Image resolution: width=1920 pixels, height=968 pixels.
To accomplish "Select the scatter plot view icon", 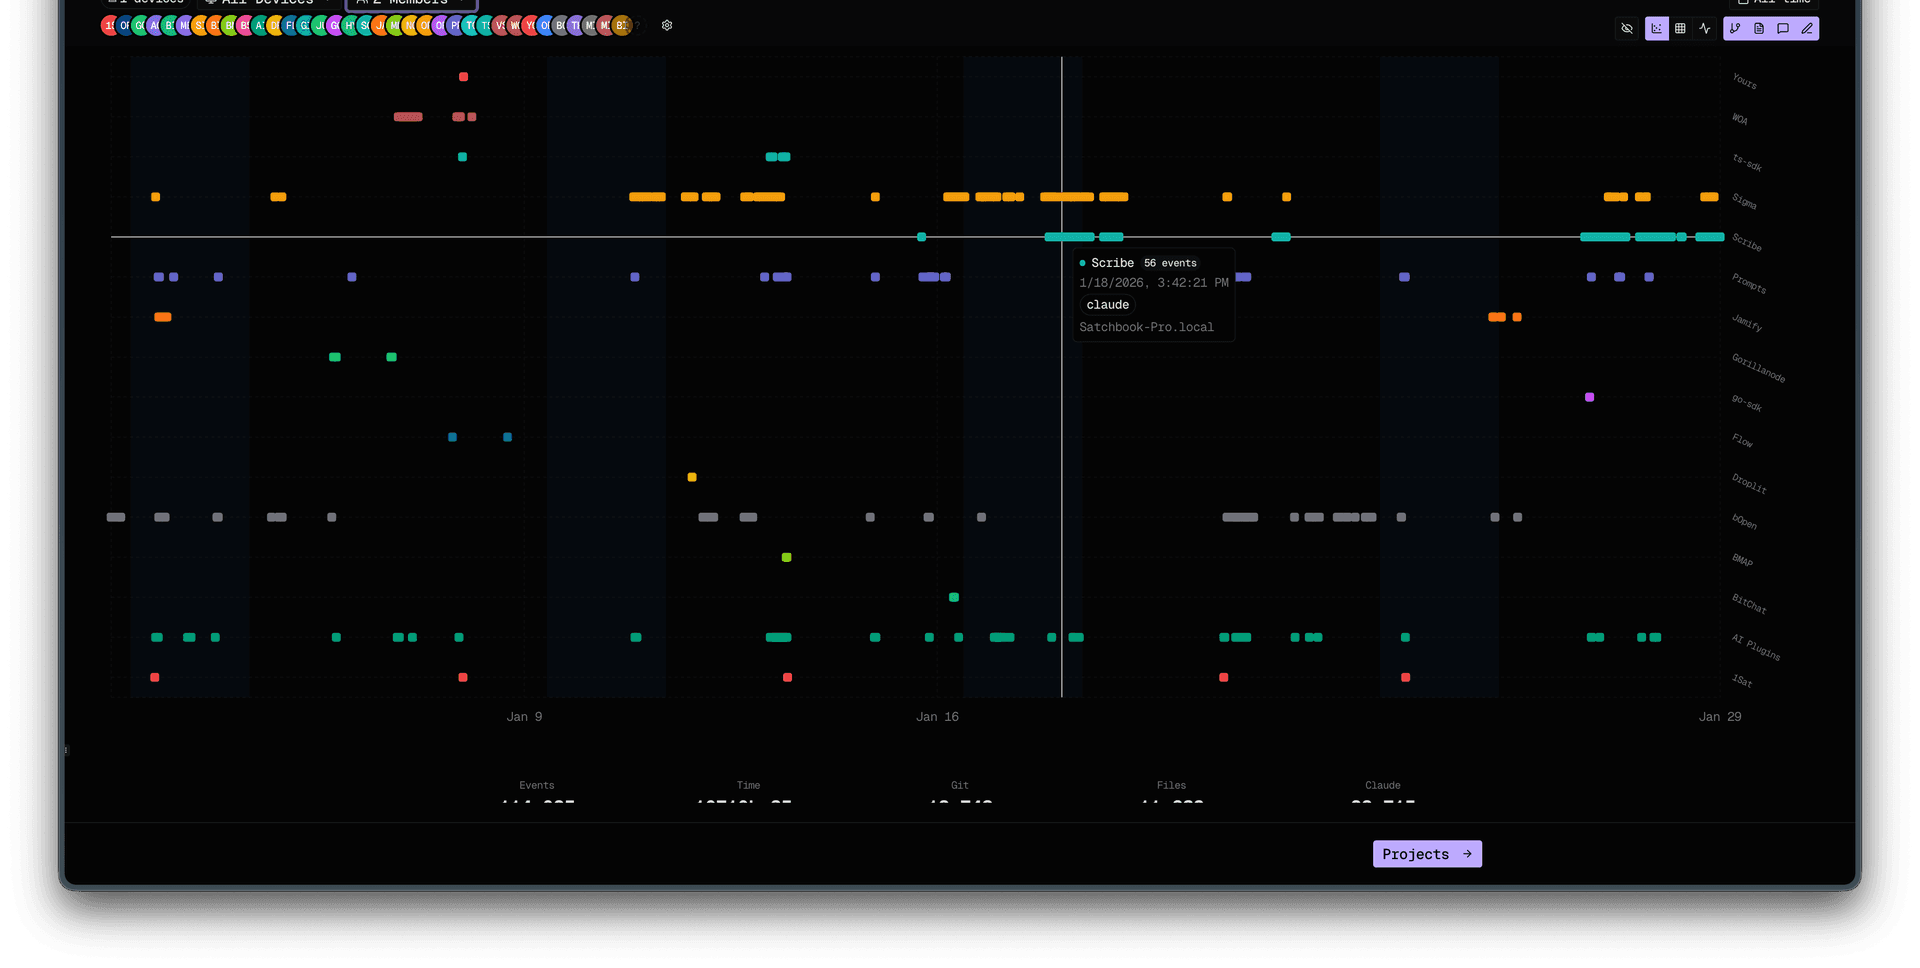I will click(1656, 28).
